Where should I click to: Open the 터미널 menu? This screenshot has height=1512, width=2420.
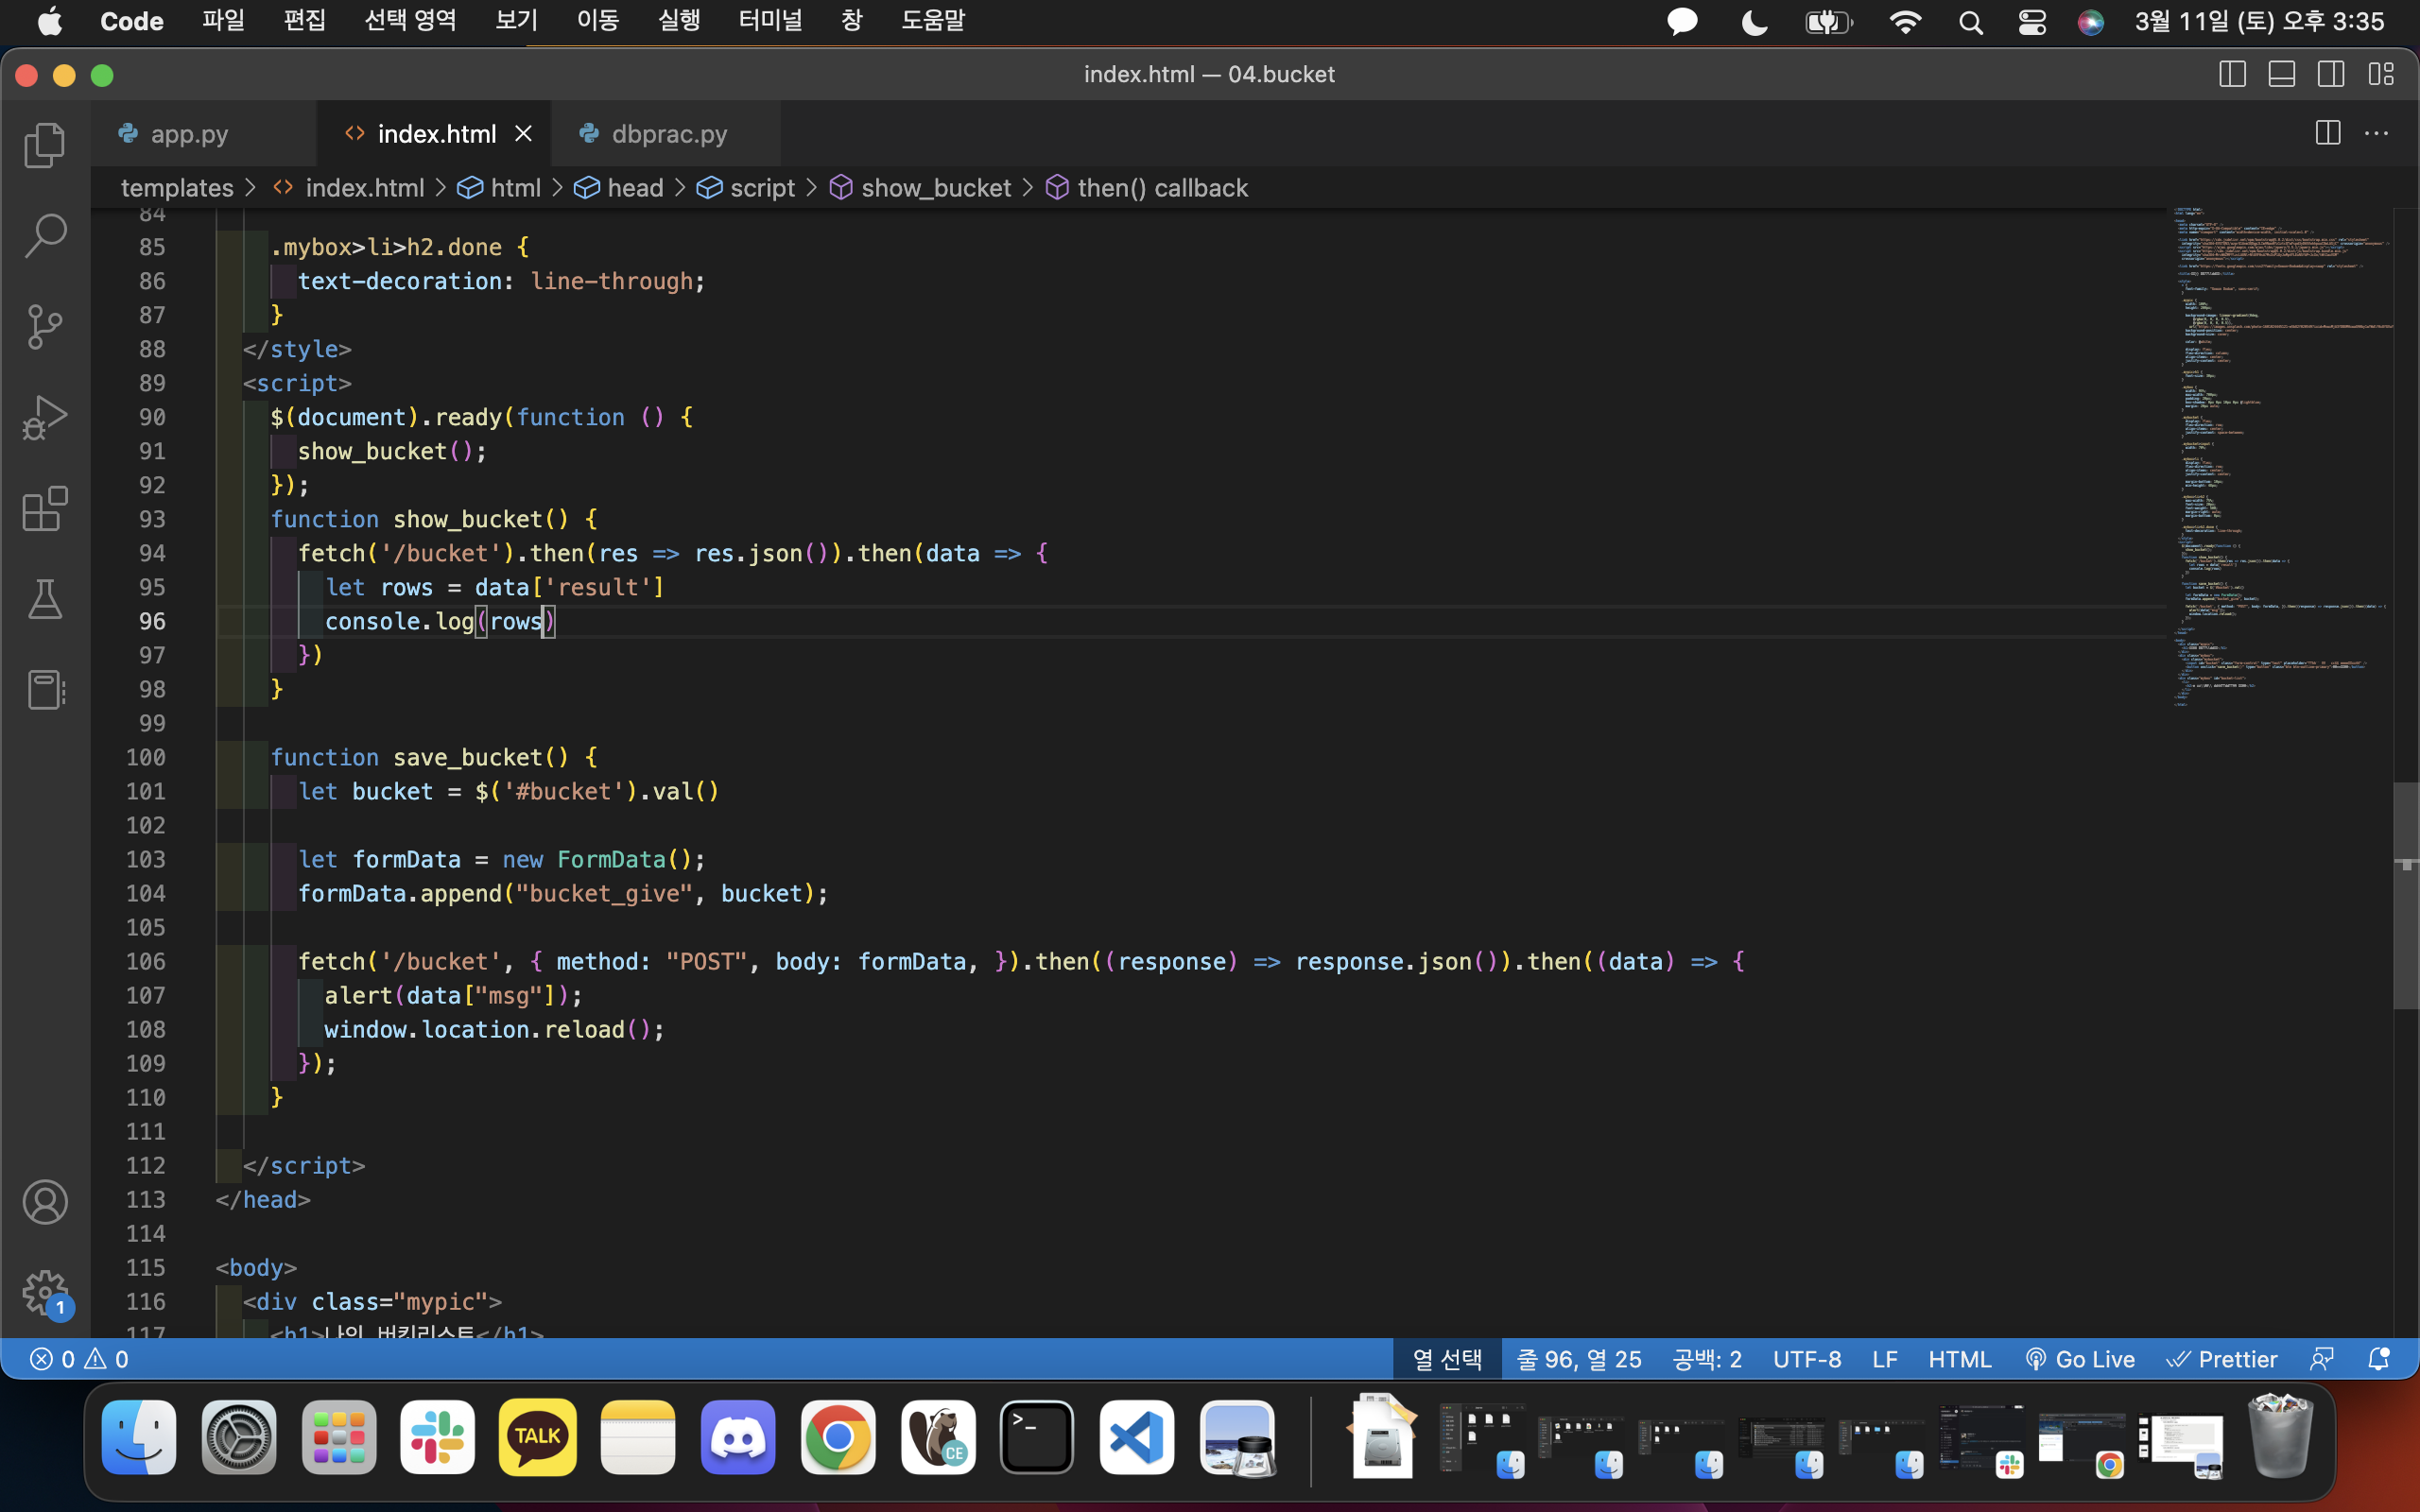(x=770, y=21)
